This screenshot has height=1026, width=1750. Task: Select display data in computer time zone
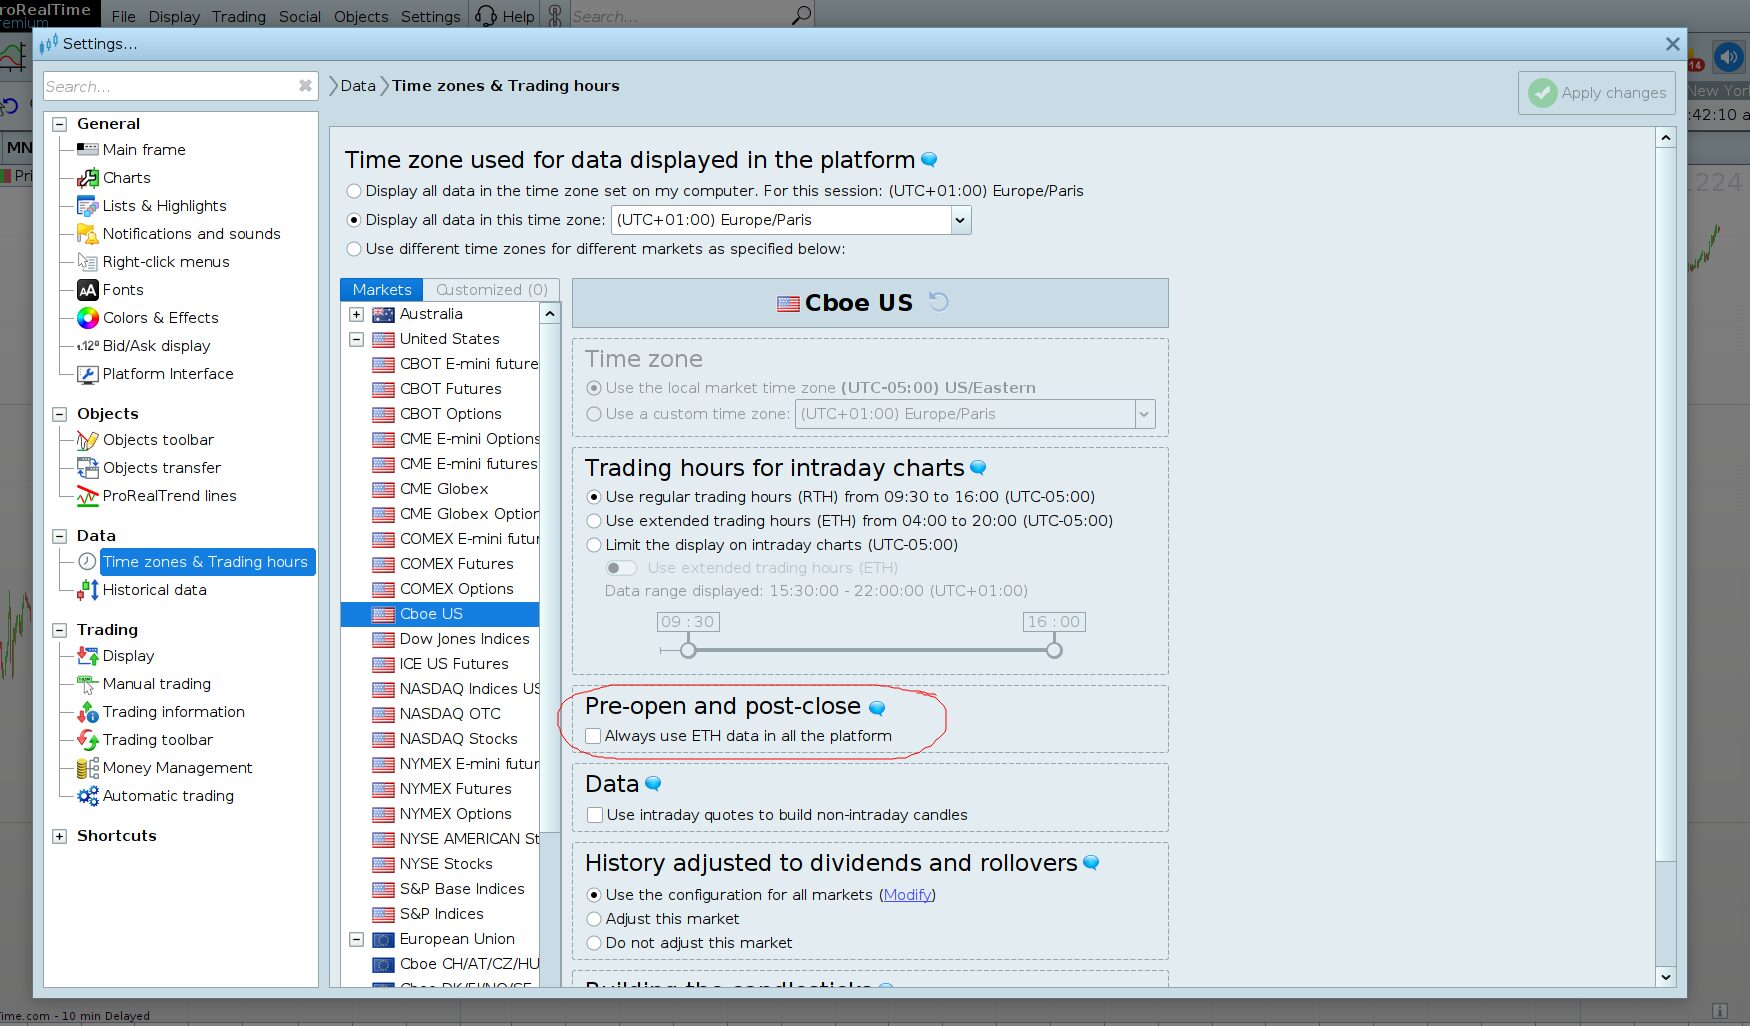[x=354, y=191]
